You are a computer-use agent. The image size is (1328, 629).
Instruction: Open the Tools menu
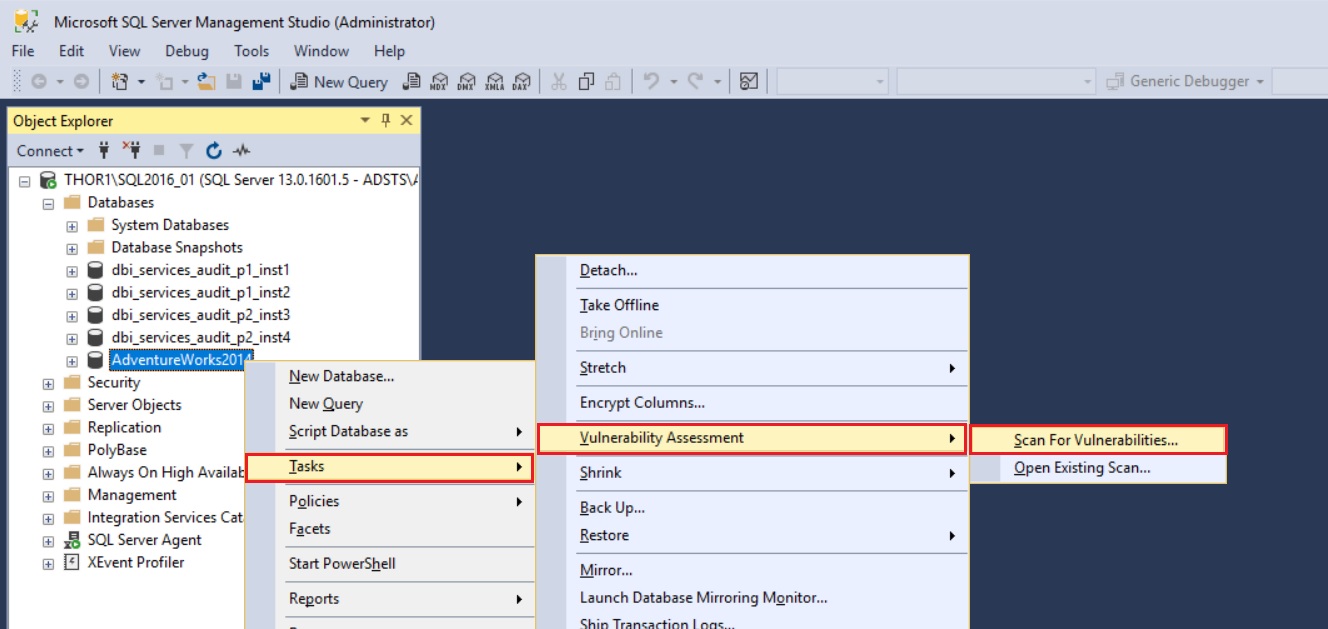(252, 51)
